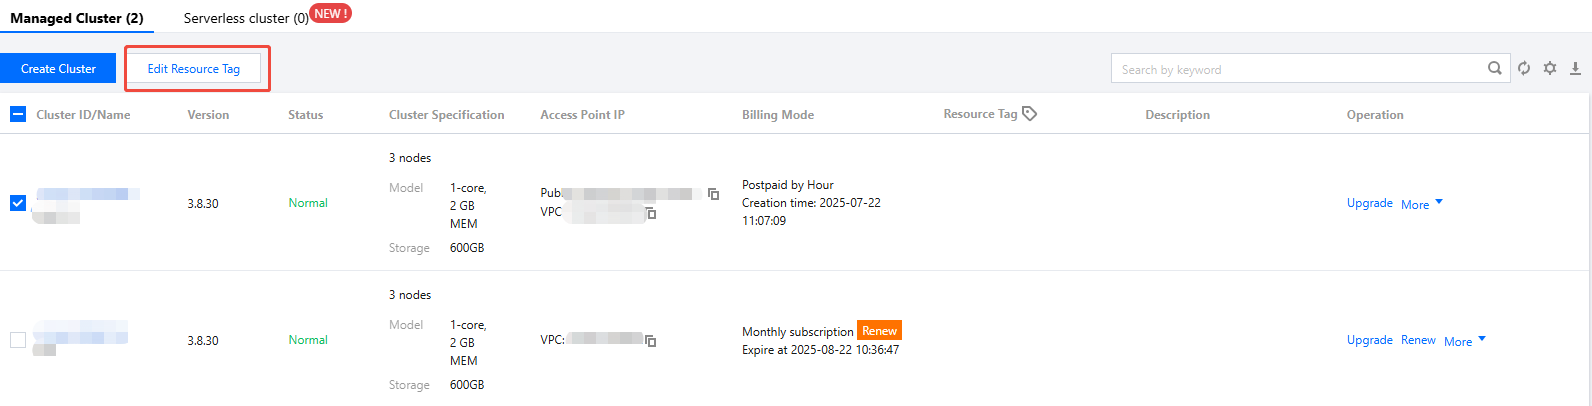Click Upgrade link for the postpaid cluster
This screenshot has width=1592, height=406.
(x=1369, y=203)
